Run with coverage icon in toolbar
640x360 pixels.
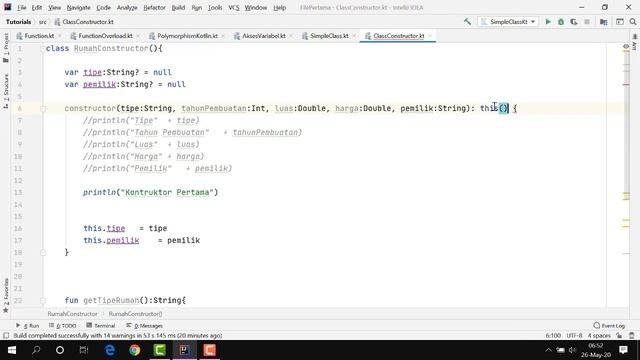point(574,22)
